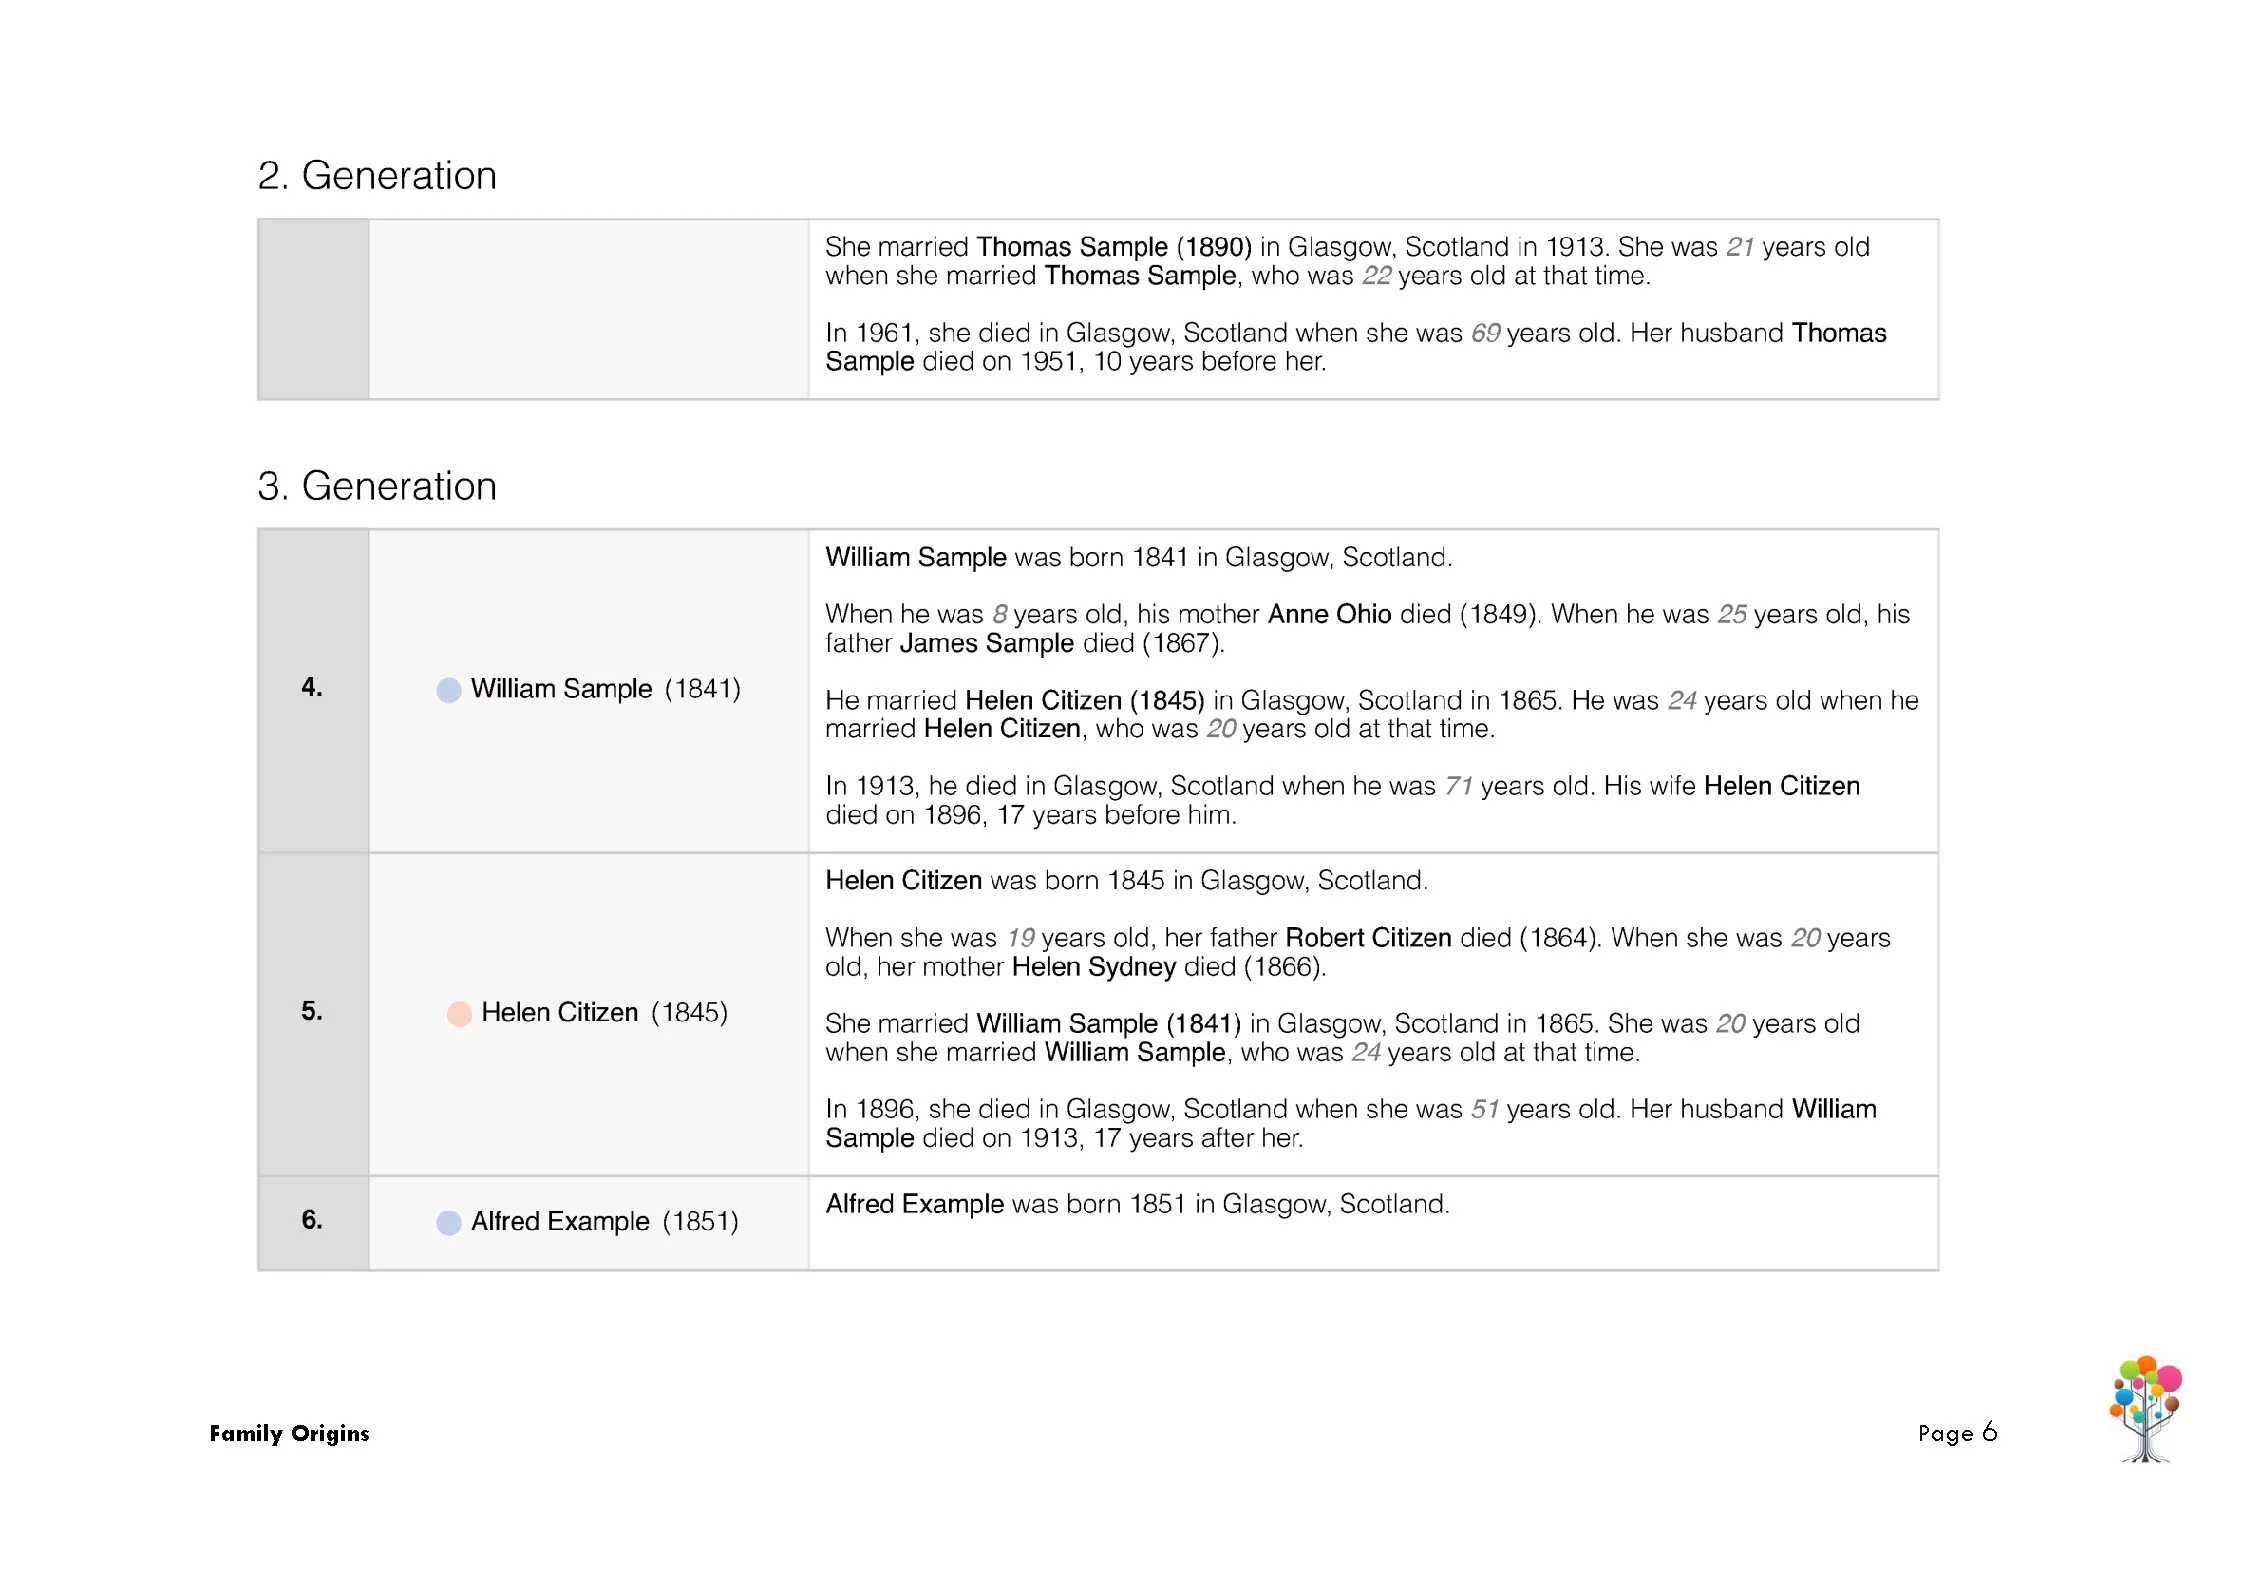
Task: Click the 'Page 6' footer label
Action: tap(1957, 1433)
